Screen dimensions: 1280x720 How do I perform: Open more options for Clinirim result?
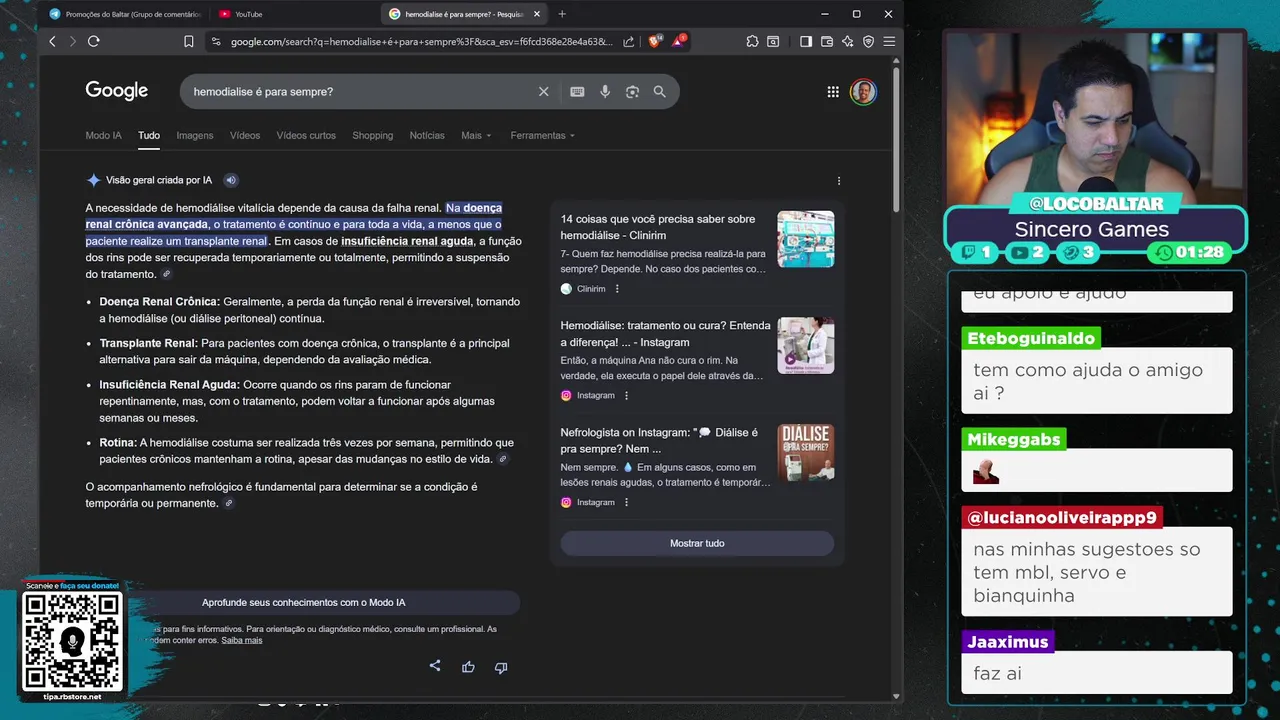pos(617,289)
